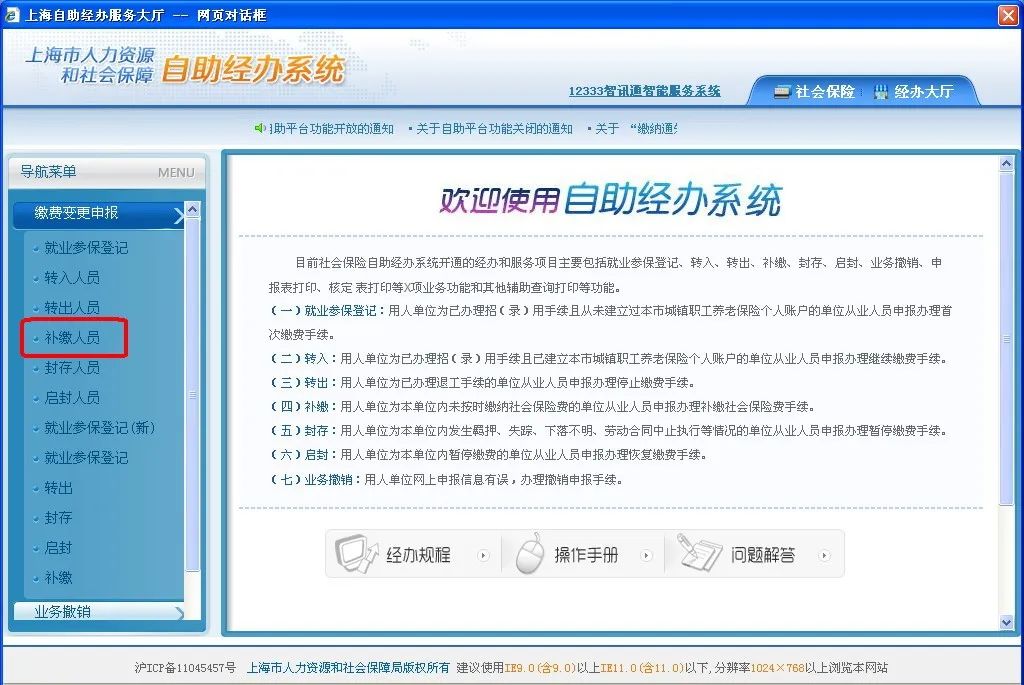Image resolution: width=1024 pixels, height=685 pixels.
Task: Click the 操作手册 mouse icon
Action: [530, 553]
